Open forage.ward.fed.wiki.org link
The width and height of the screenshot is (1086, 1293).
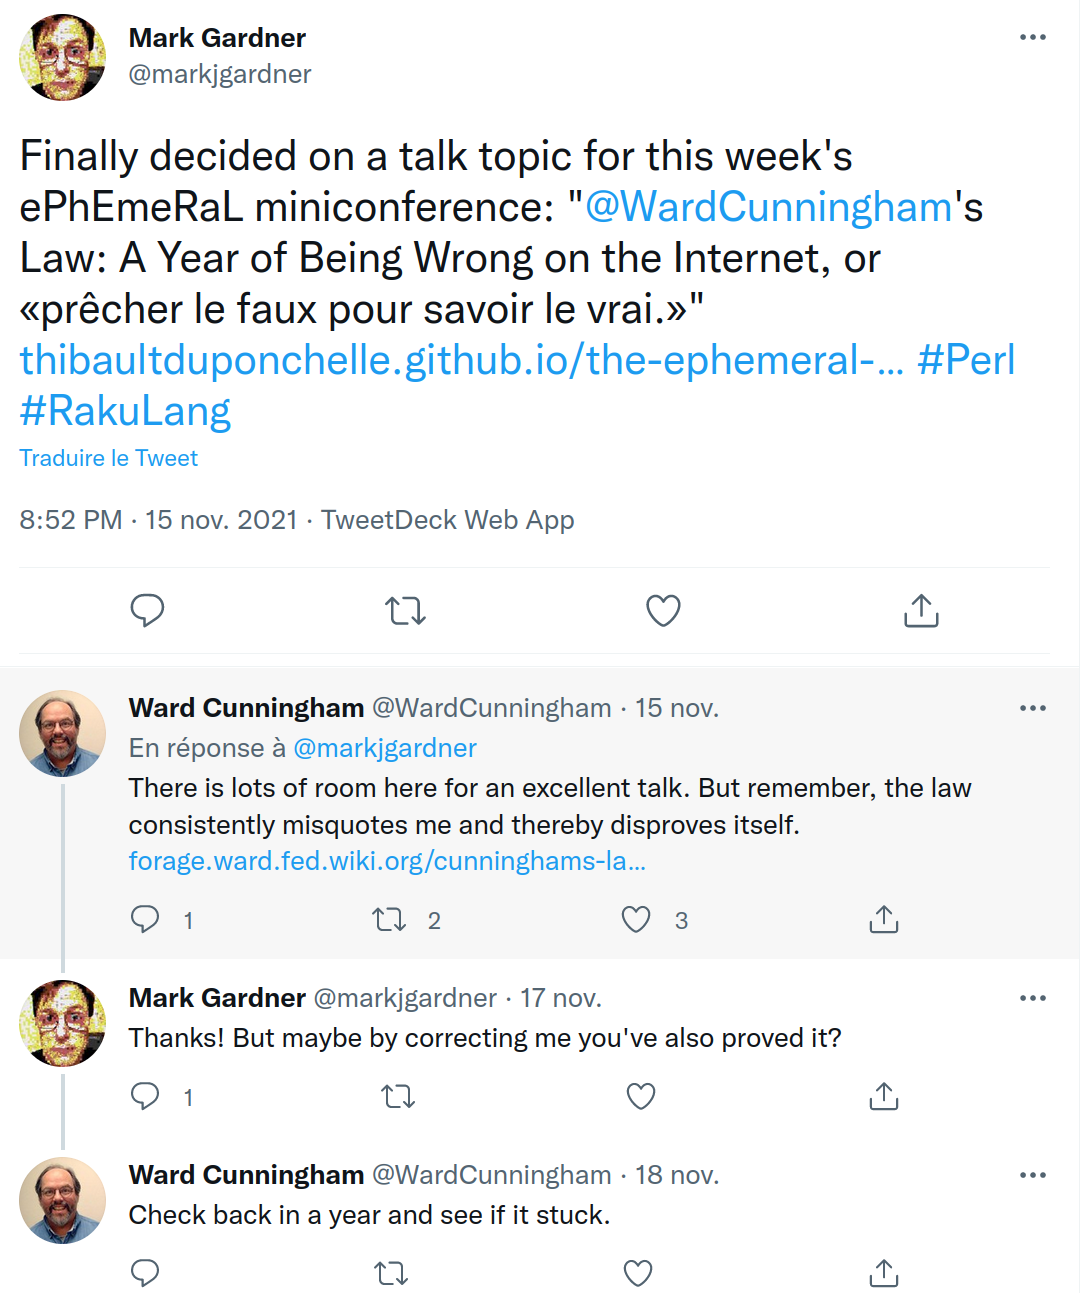pos(387,861)
